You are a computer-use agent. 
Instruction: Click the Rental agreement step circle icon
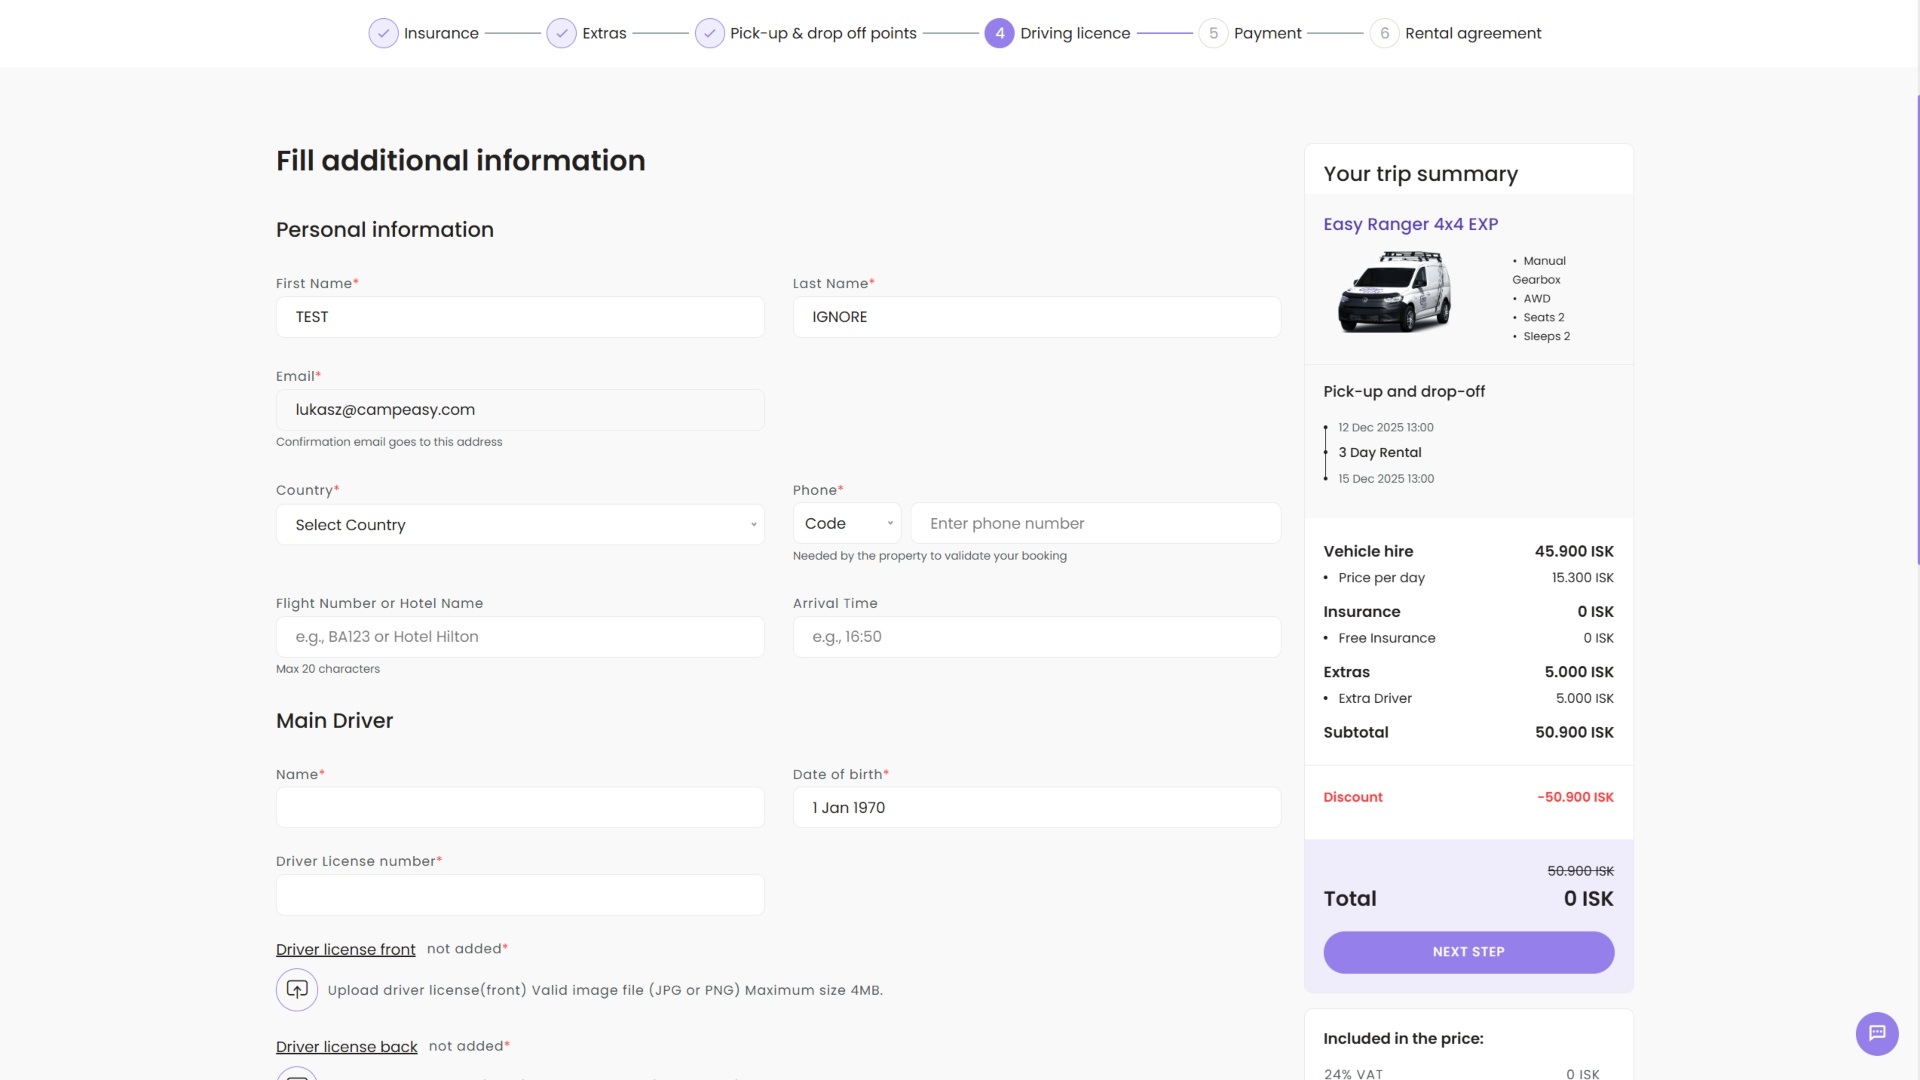tap(1384, 33)
